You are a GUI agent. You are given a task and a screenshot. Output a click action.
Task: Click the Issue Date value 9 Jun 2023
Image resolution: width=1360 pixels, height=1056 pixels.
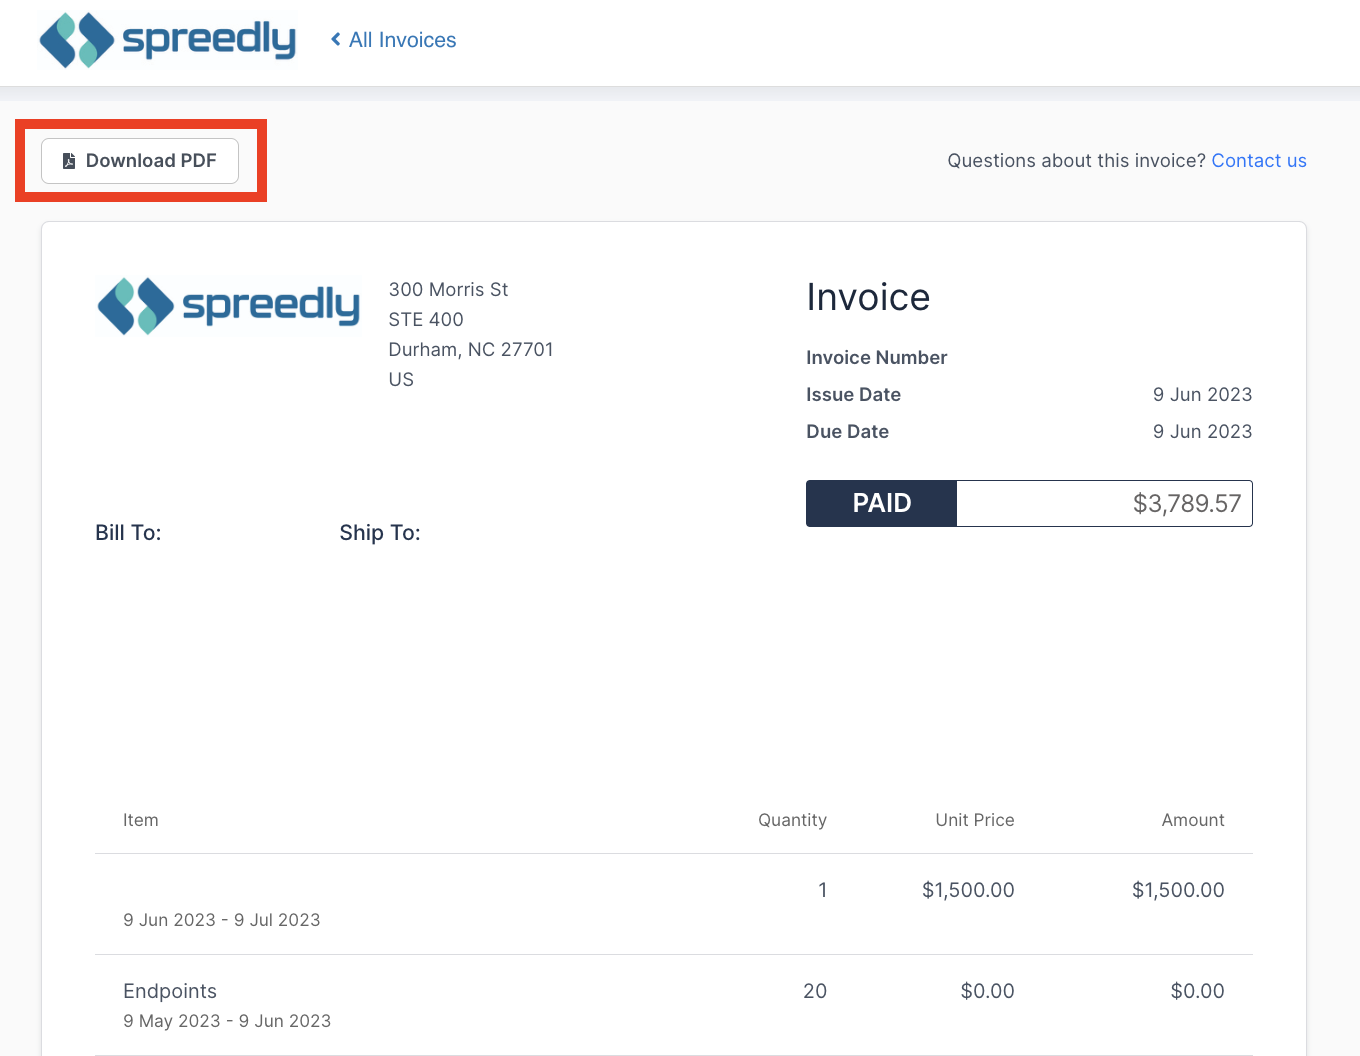[x=1202, y=394]
